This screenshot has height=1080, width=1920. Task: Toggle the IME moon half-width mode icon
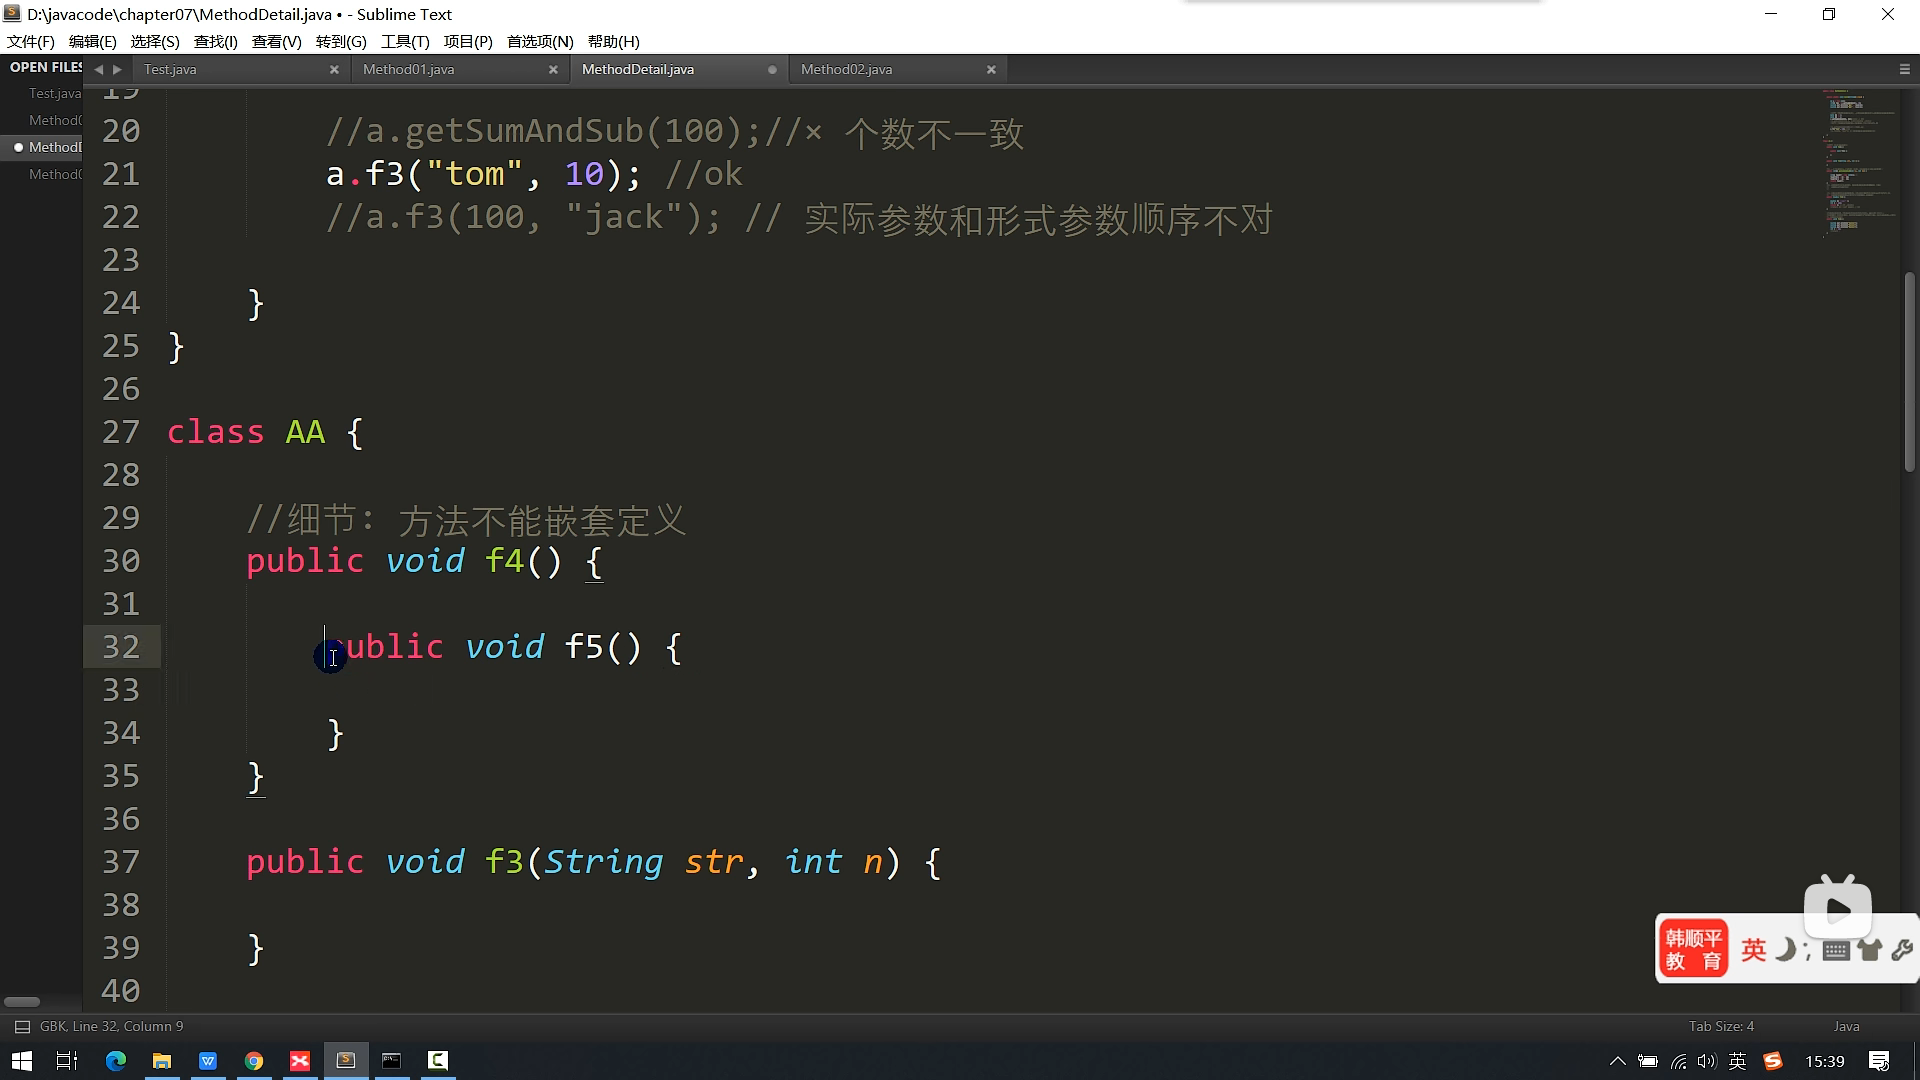coord(1784,950)
